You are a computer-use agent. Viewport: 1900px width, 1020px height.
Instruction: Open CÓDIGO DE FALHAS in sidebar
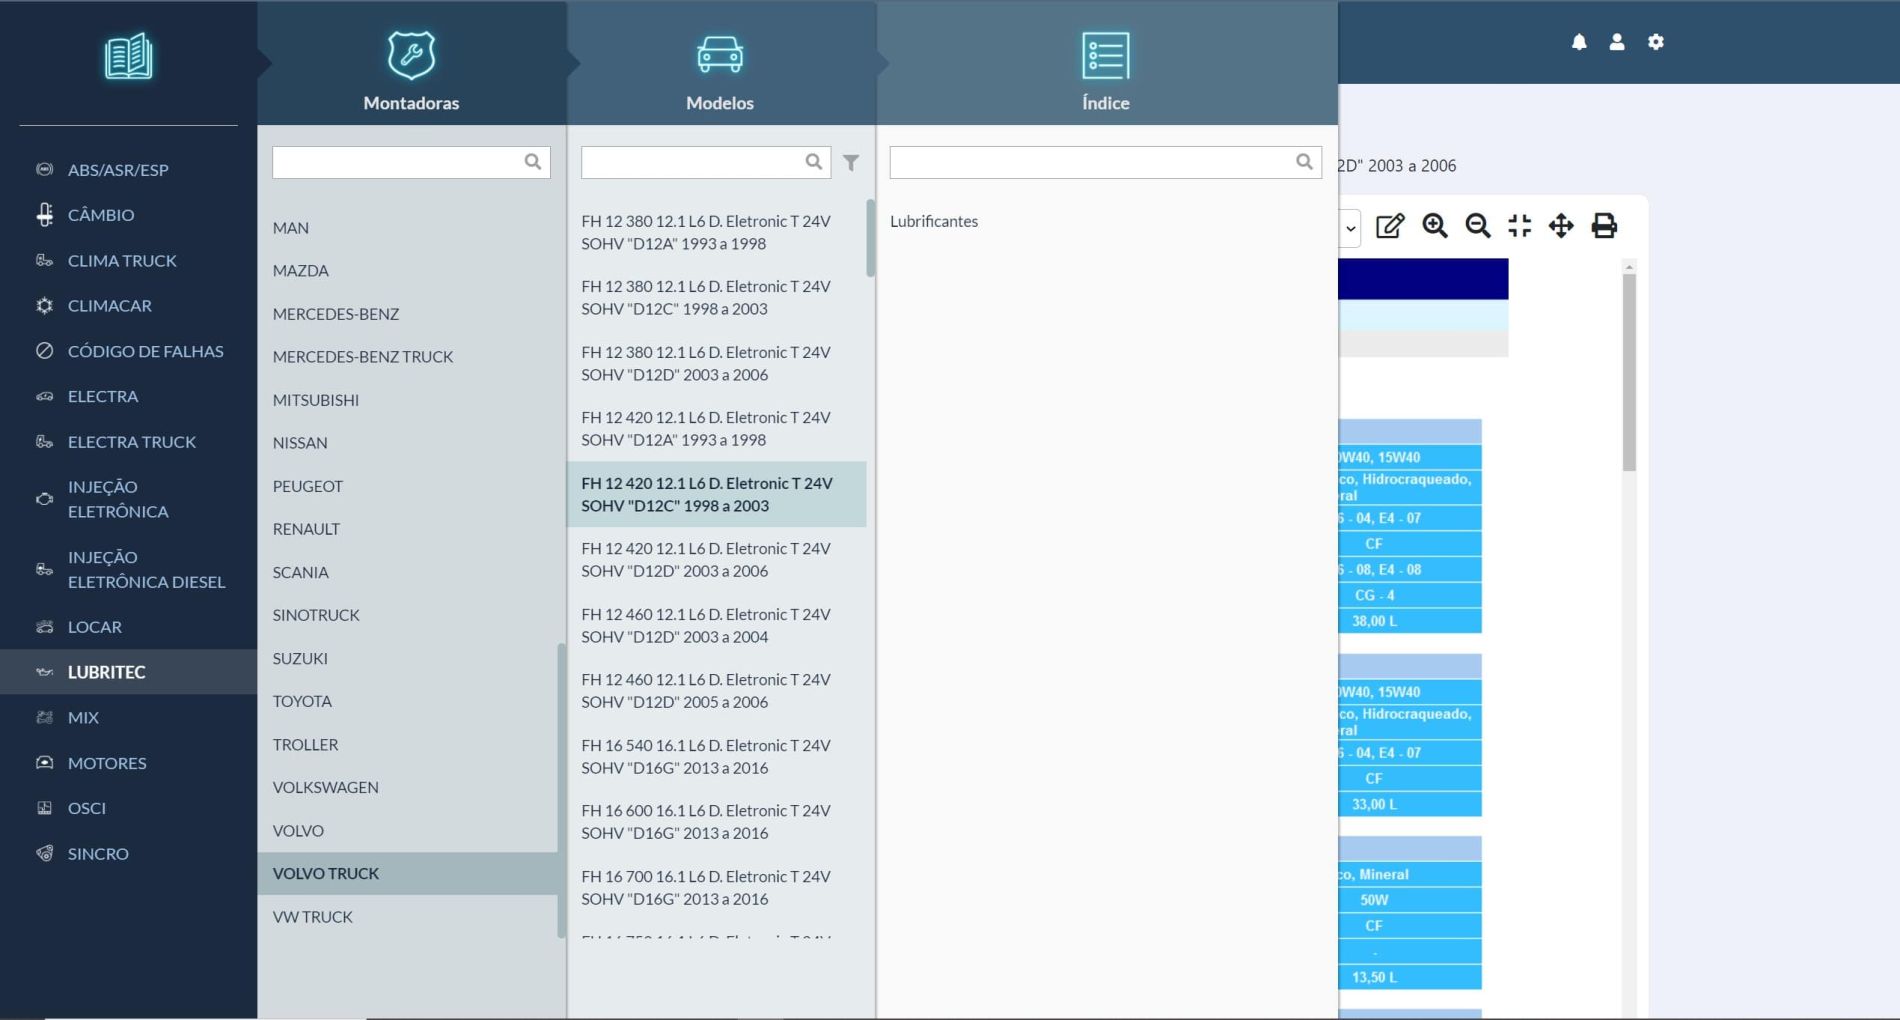[145, 351]
